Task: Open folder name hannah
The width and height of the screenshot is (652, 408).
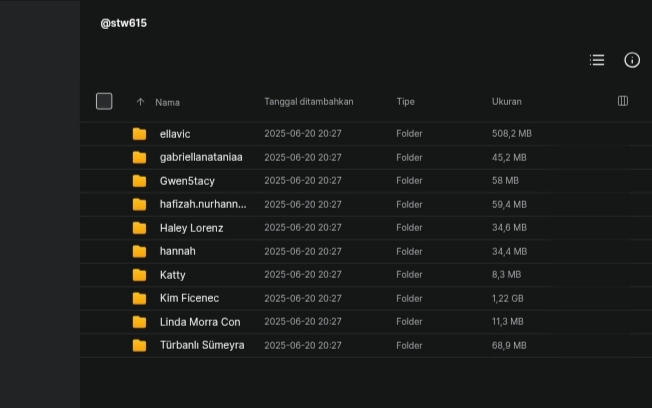Action: click(x=178, y=251)
